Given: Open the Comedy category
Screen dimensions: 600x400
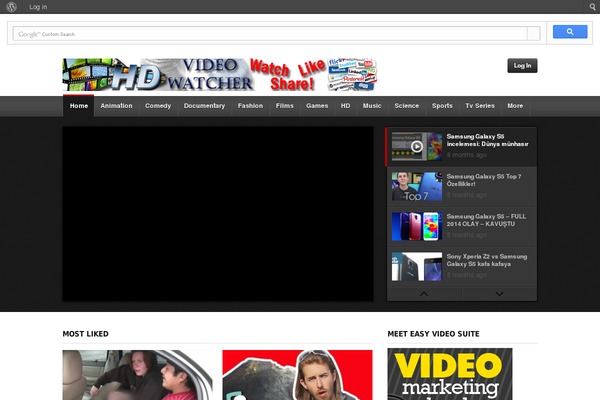Looking at the screenshot, I should click(158, 106).
